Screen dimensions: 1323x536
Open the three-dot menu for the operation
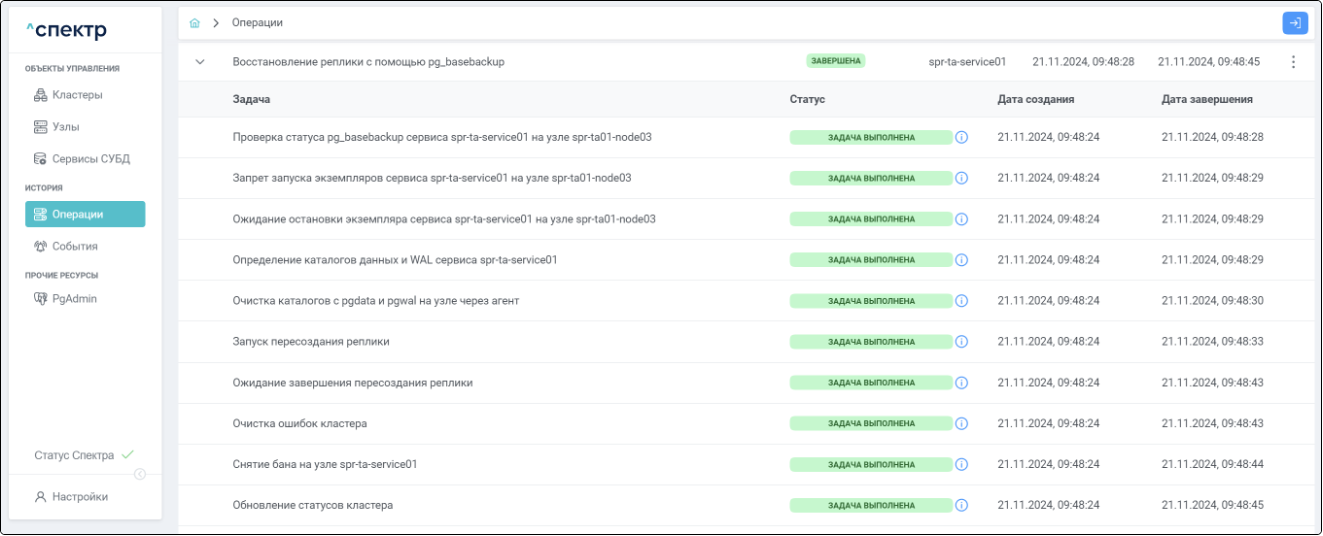(x=1293, y=62)
